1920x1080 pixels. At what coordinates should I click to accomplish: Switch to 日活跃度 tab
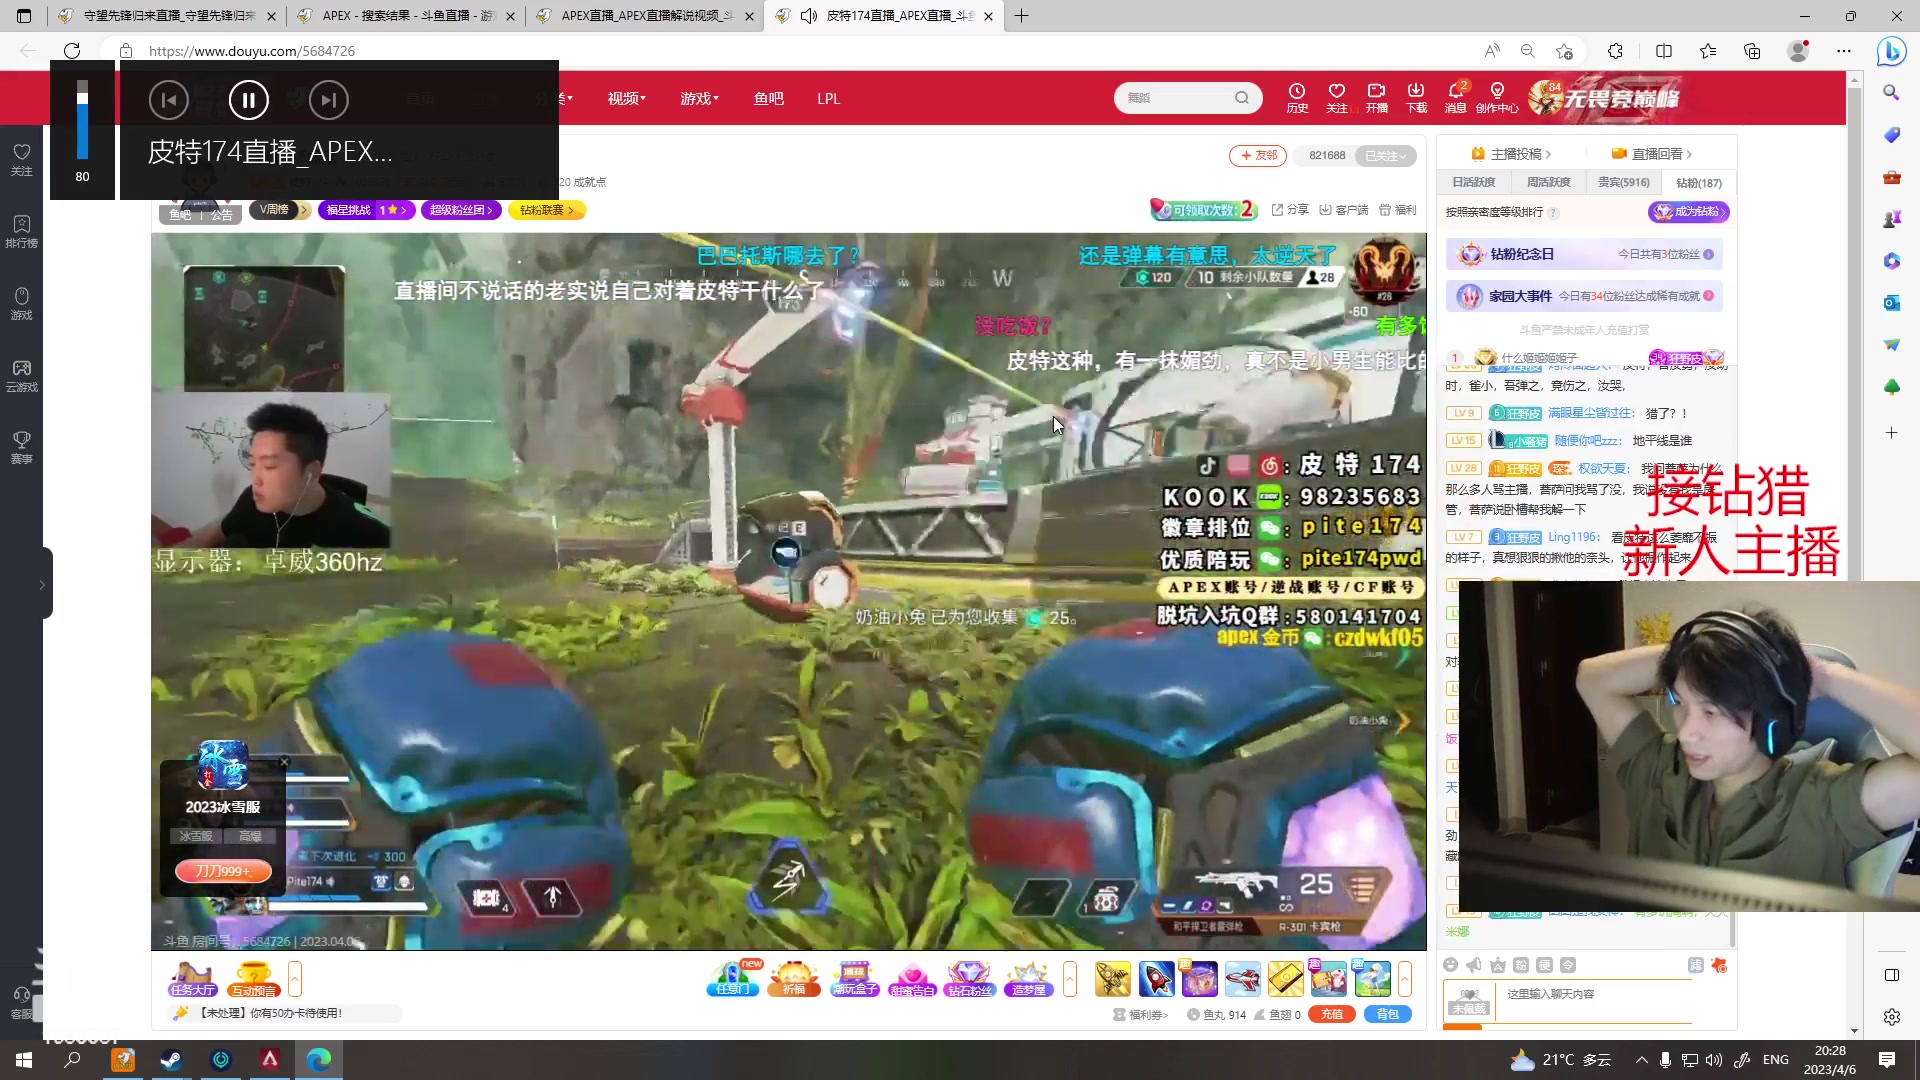click(1474, 182)
